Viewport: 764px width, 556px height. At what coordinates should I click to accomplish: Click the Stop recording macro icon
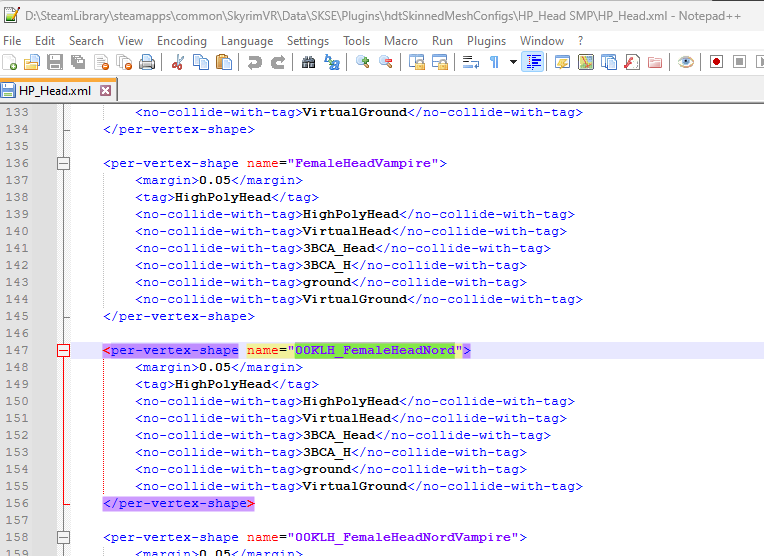739,62
